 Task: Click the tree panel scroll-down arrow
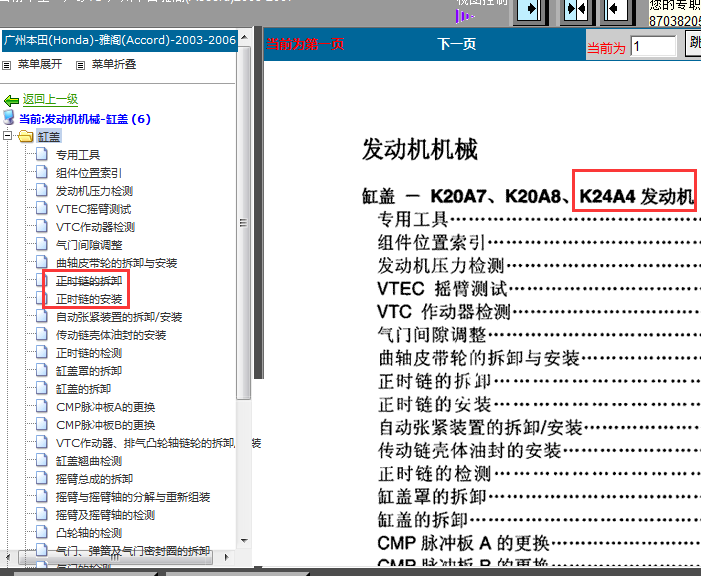click(x=244, y=540)
